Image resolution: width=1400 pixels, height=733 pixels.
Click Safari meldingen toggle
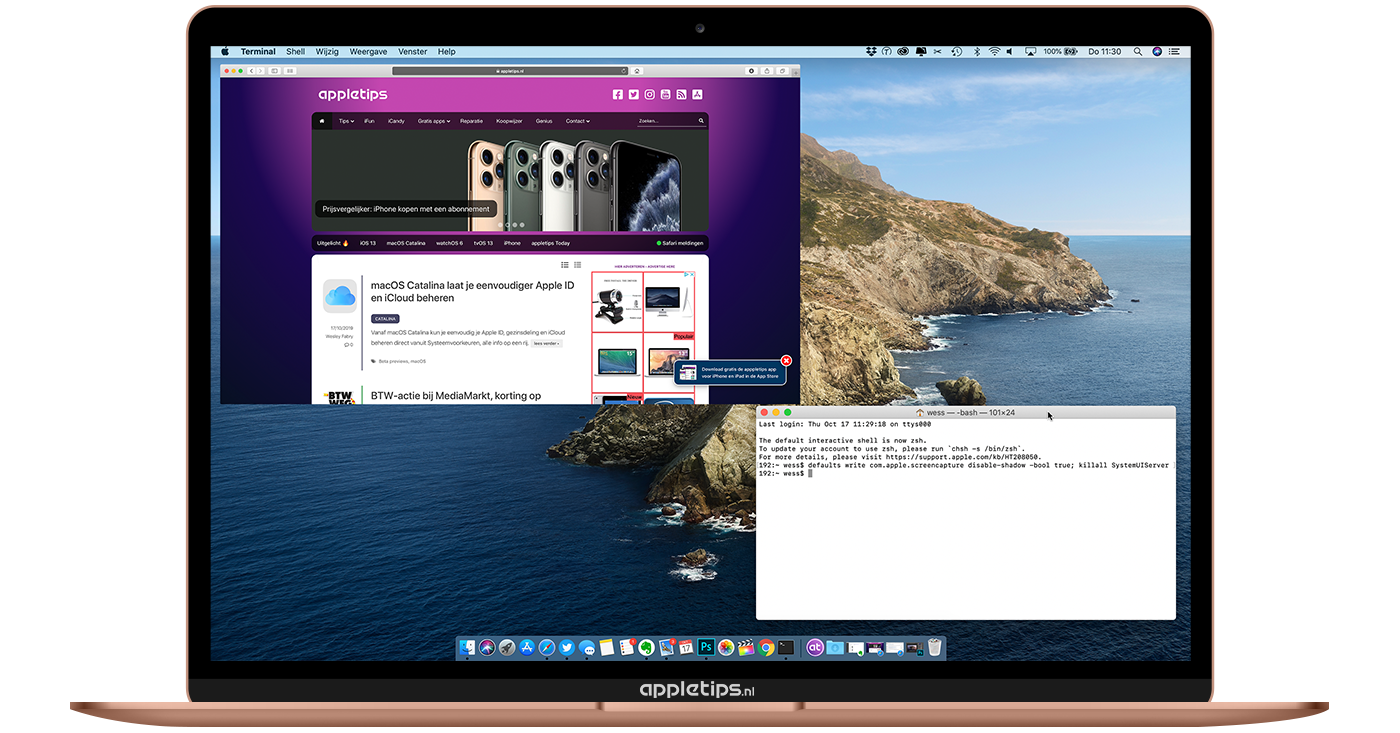(680, 243)
